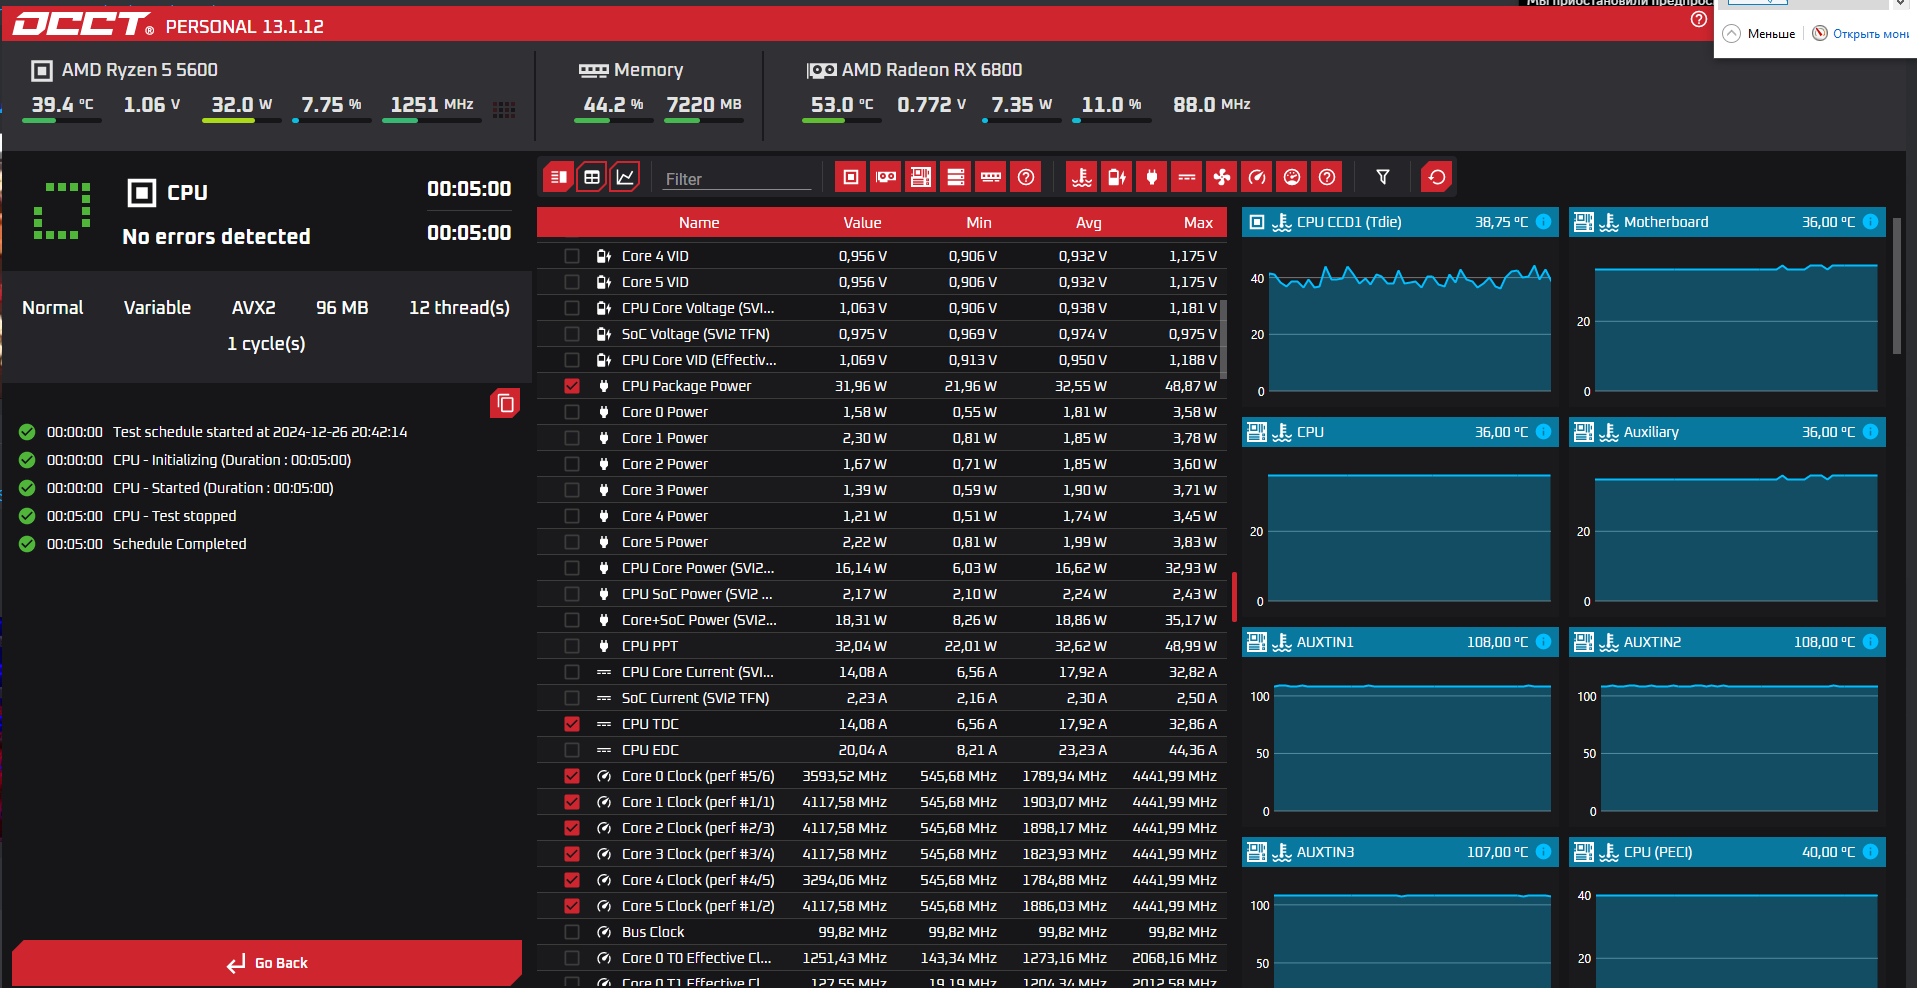Click the Go Back button

pyautogui.click(x=267, y=963)
